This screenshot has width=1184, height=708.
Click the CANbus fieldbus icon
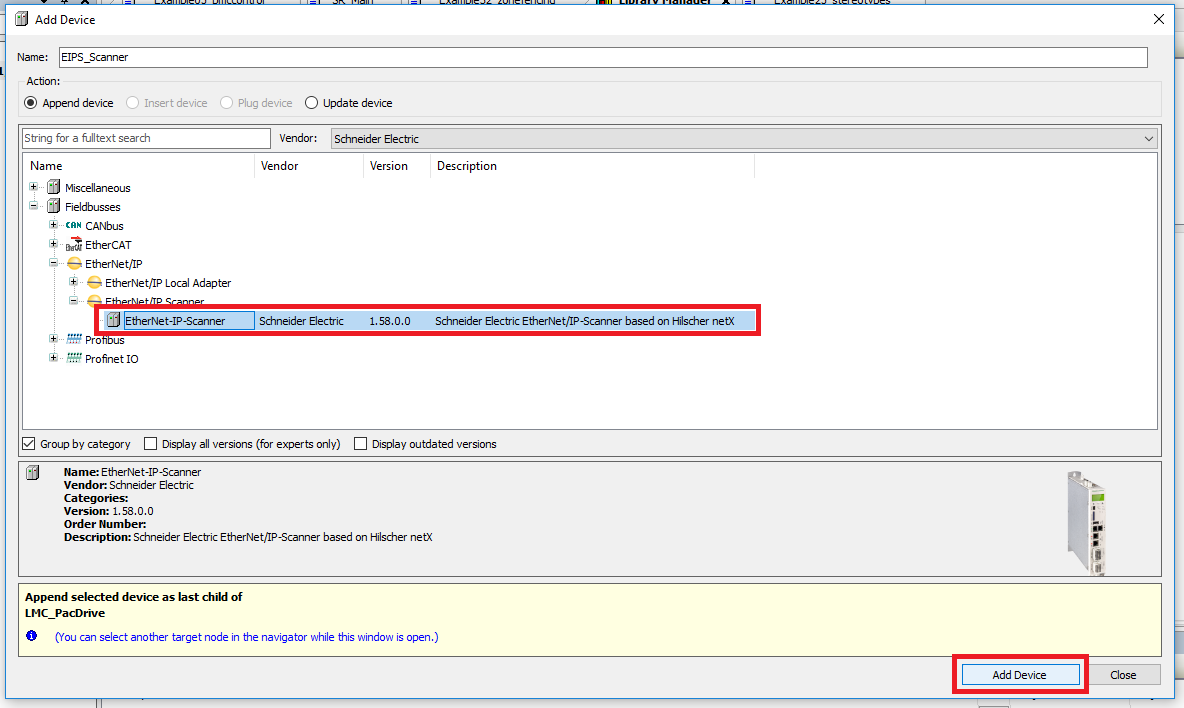click(x=73, y=226)
